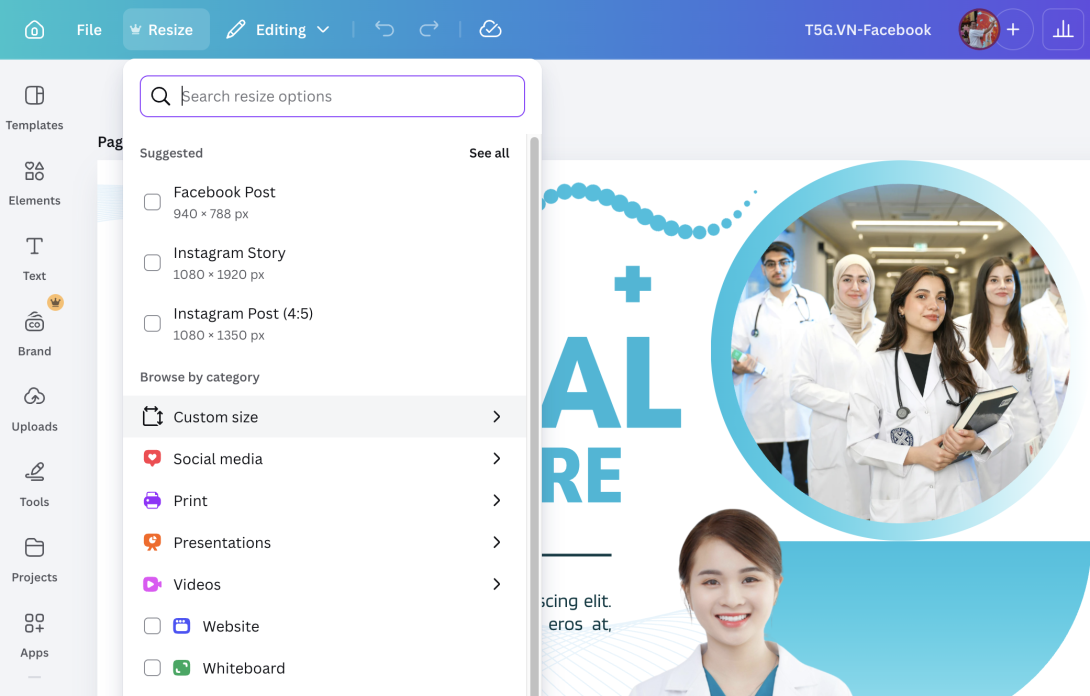Image resolution: width=1090 pixels, height=696 pixels.
Task: Undo the last action
Action: pos(385,30)
